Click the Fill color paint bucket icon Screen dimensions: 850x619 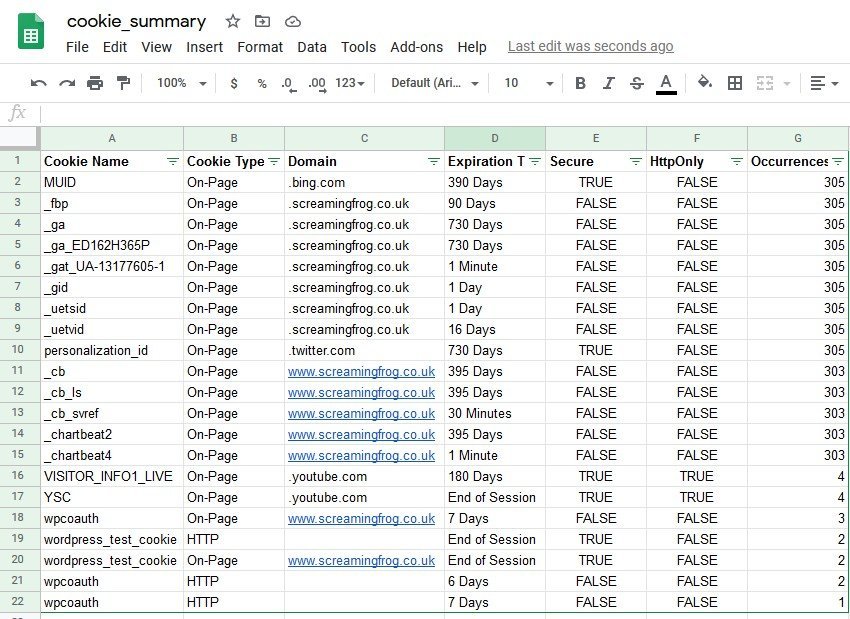point(704,83)
